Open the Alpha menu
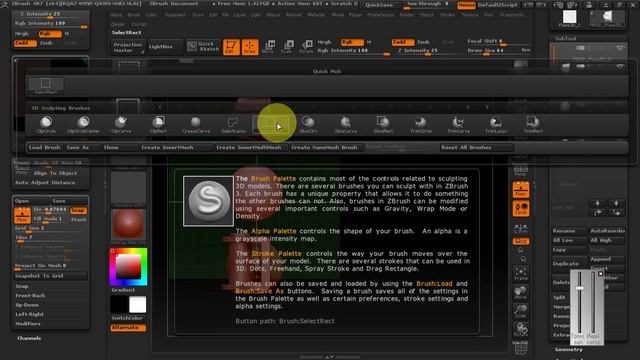 point(116,15)
